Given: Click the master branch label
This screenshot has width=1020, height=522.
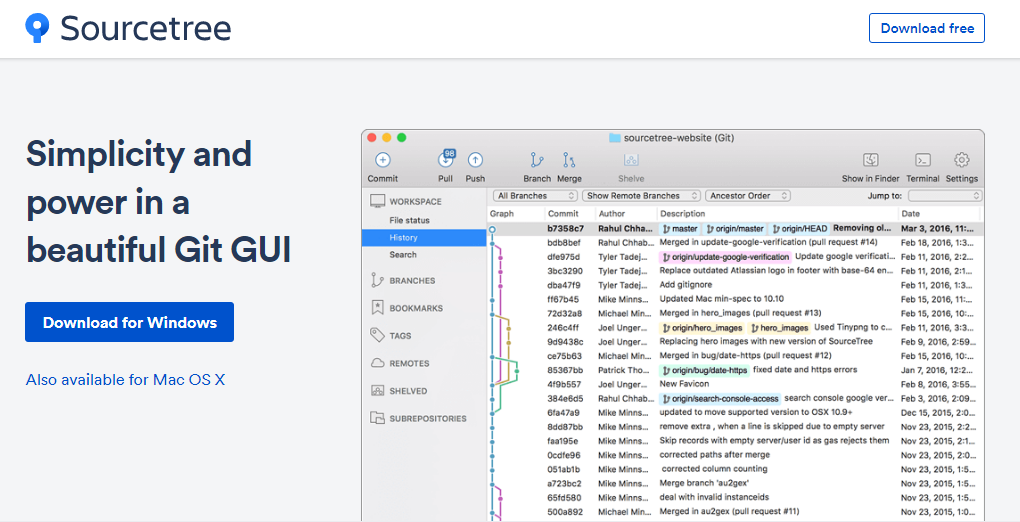Looking at the screenshot, I should [679, 229].
